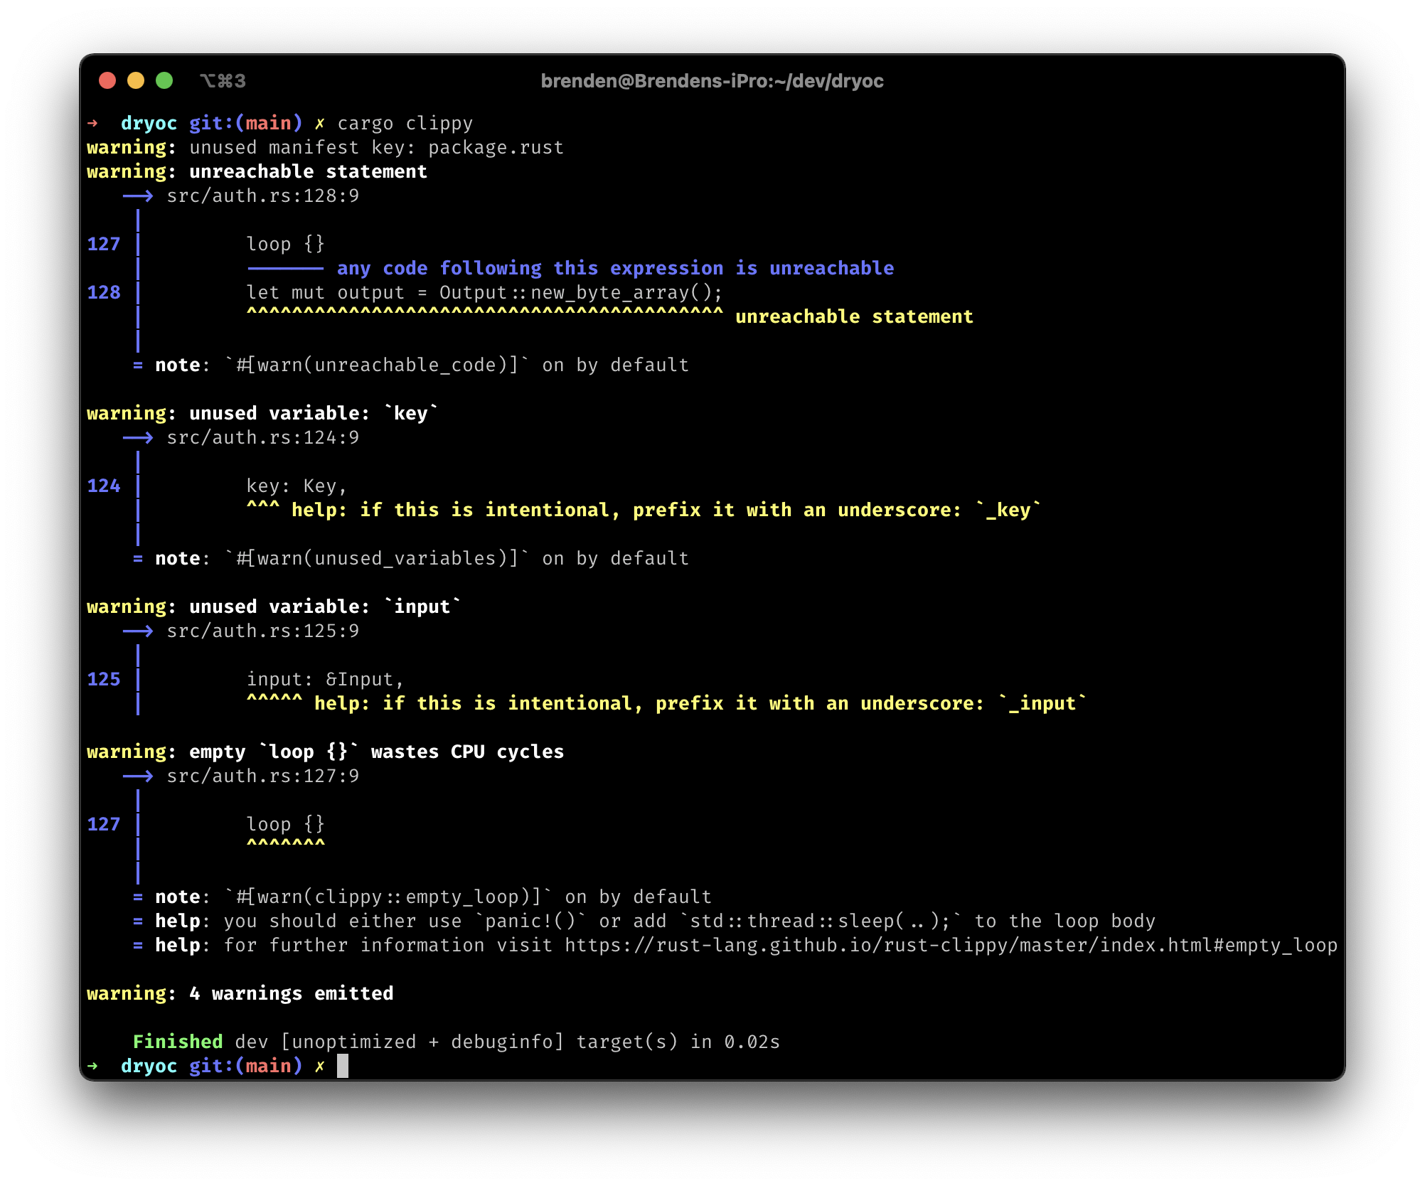1425x1186 pixels.
Task: Click the yellow ✗ git dirty marker on the last line
Action: [x=320, y=1066]
